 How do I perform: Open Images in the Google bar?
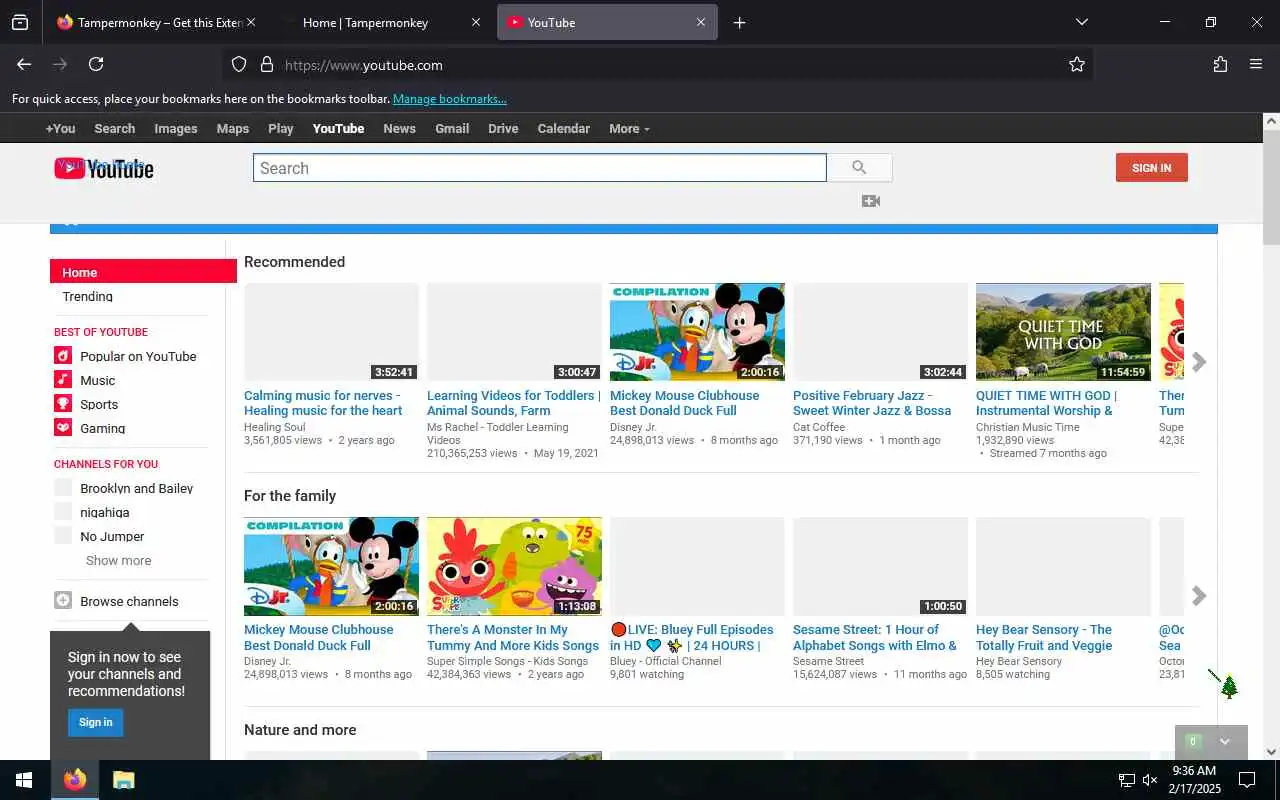pos(176,128)
